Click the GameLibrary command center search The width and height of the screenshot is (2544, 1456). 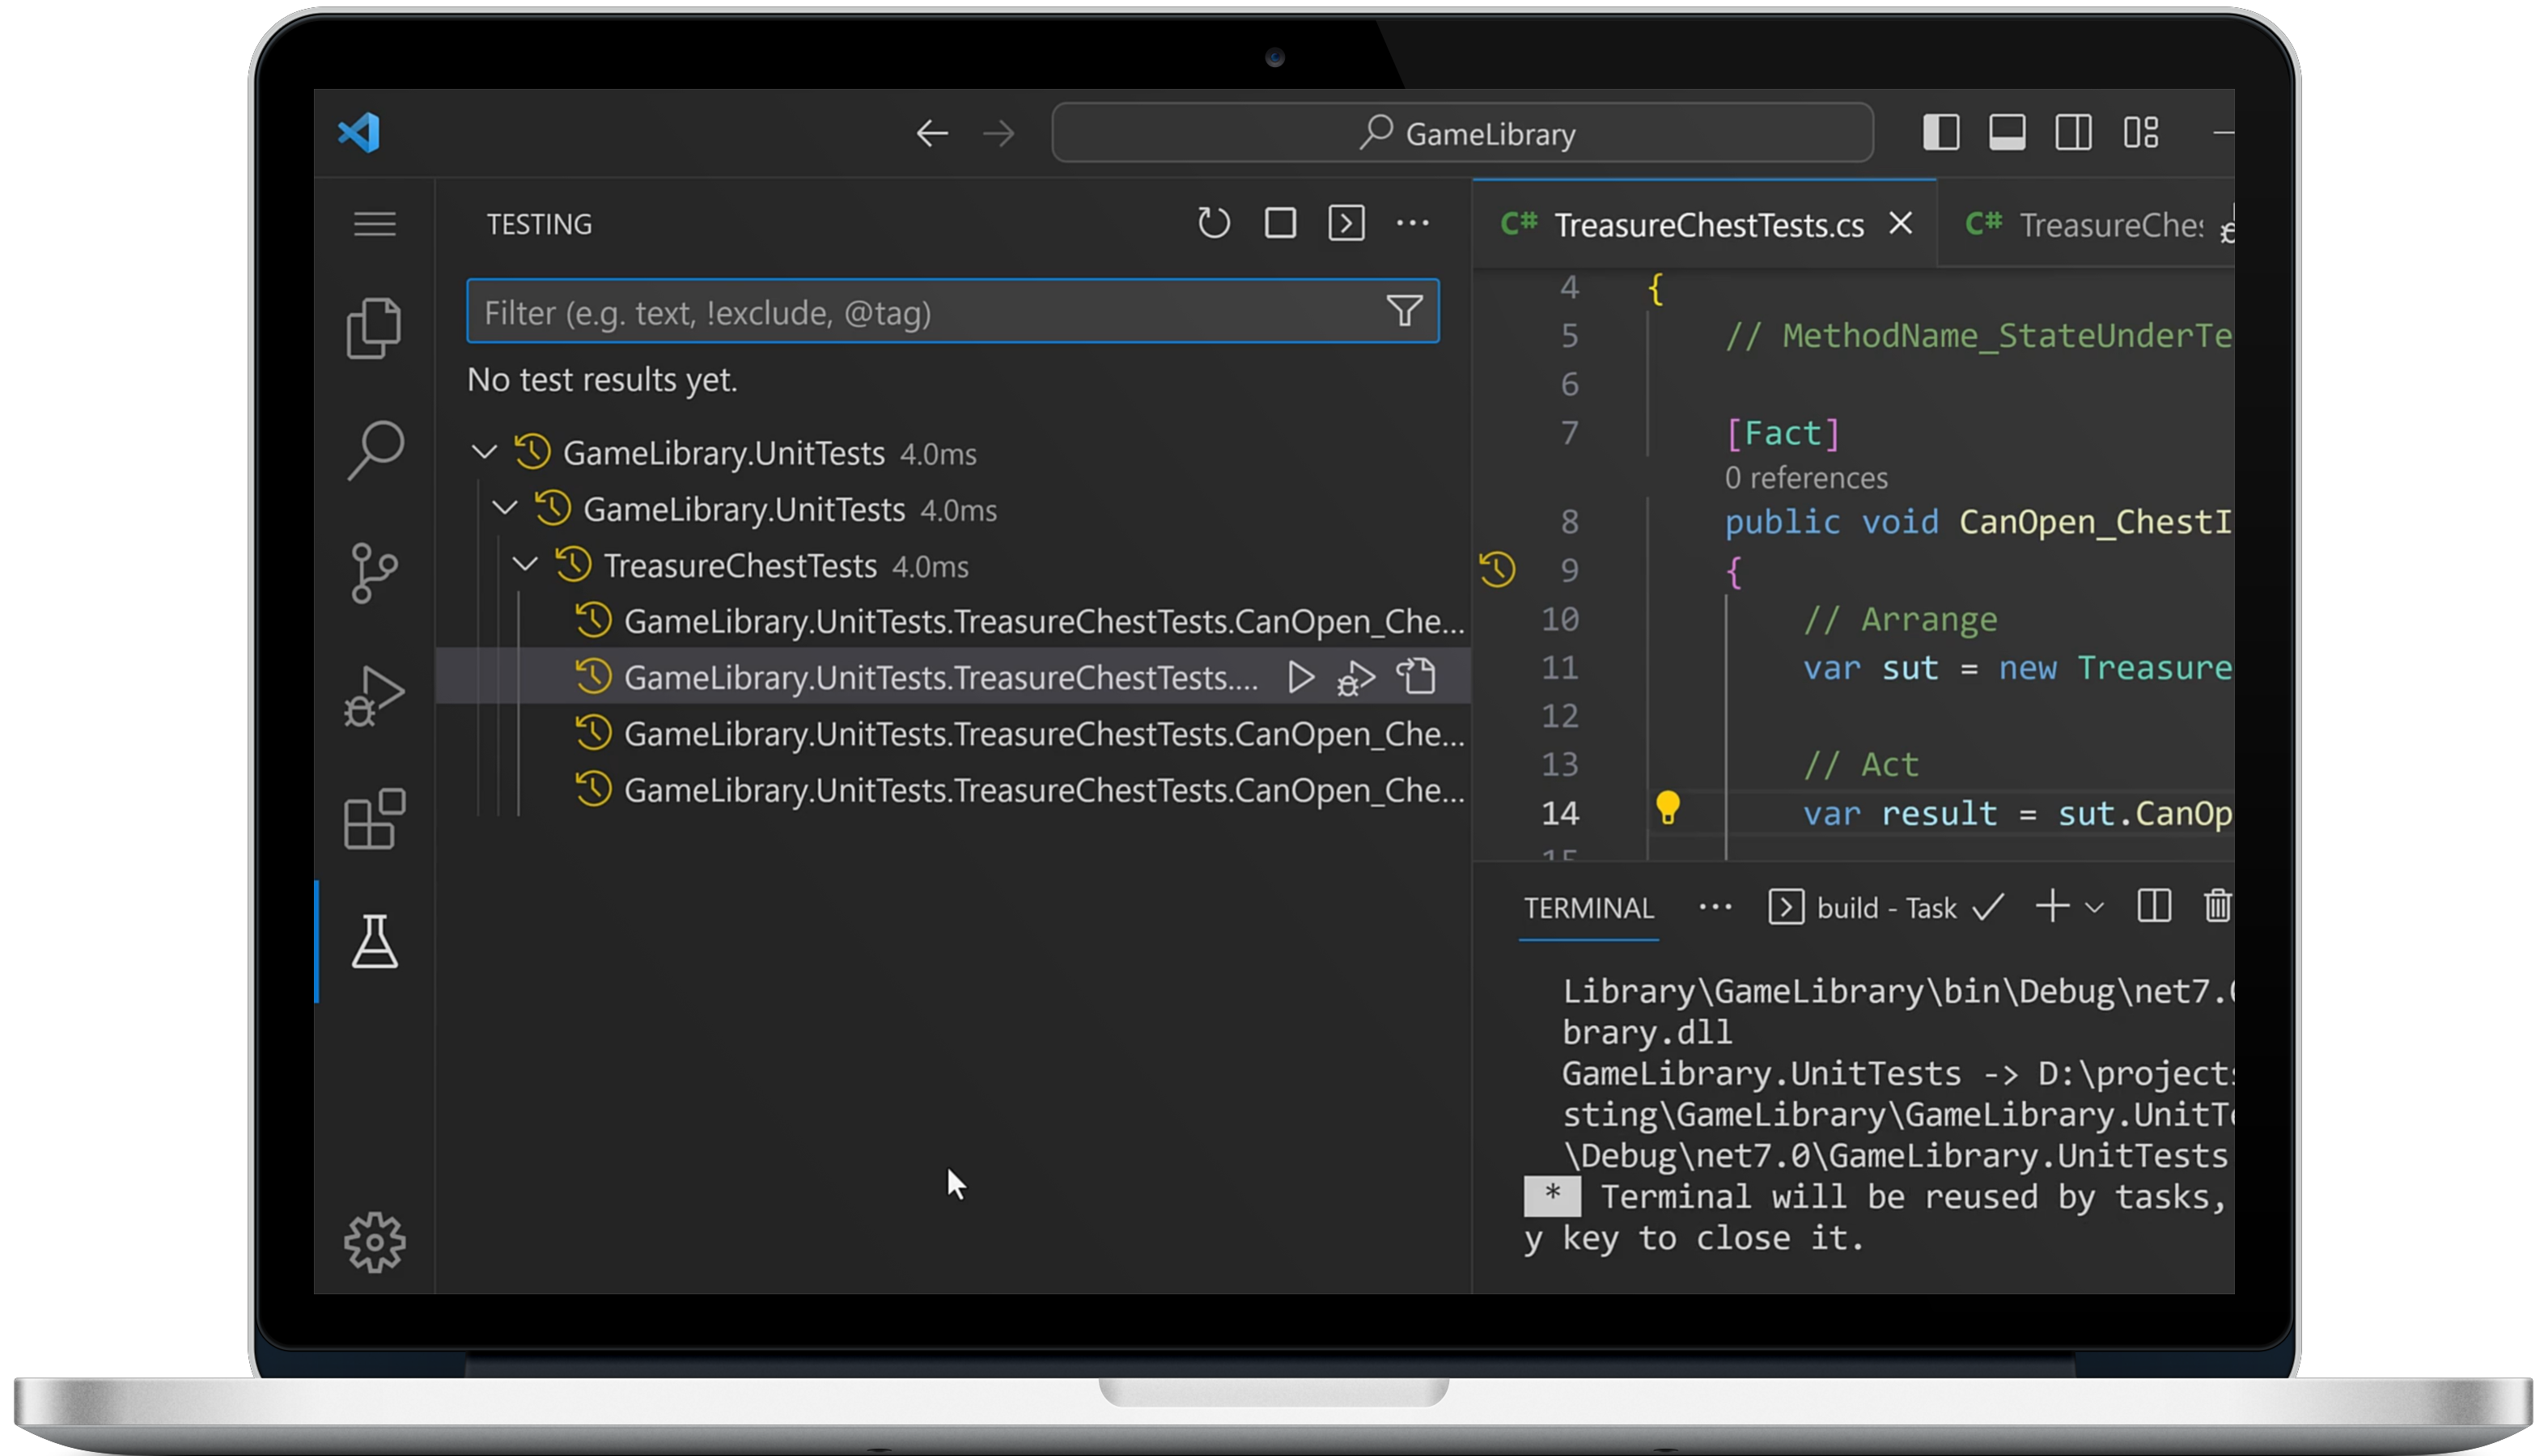[x=1463, y=133]
